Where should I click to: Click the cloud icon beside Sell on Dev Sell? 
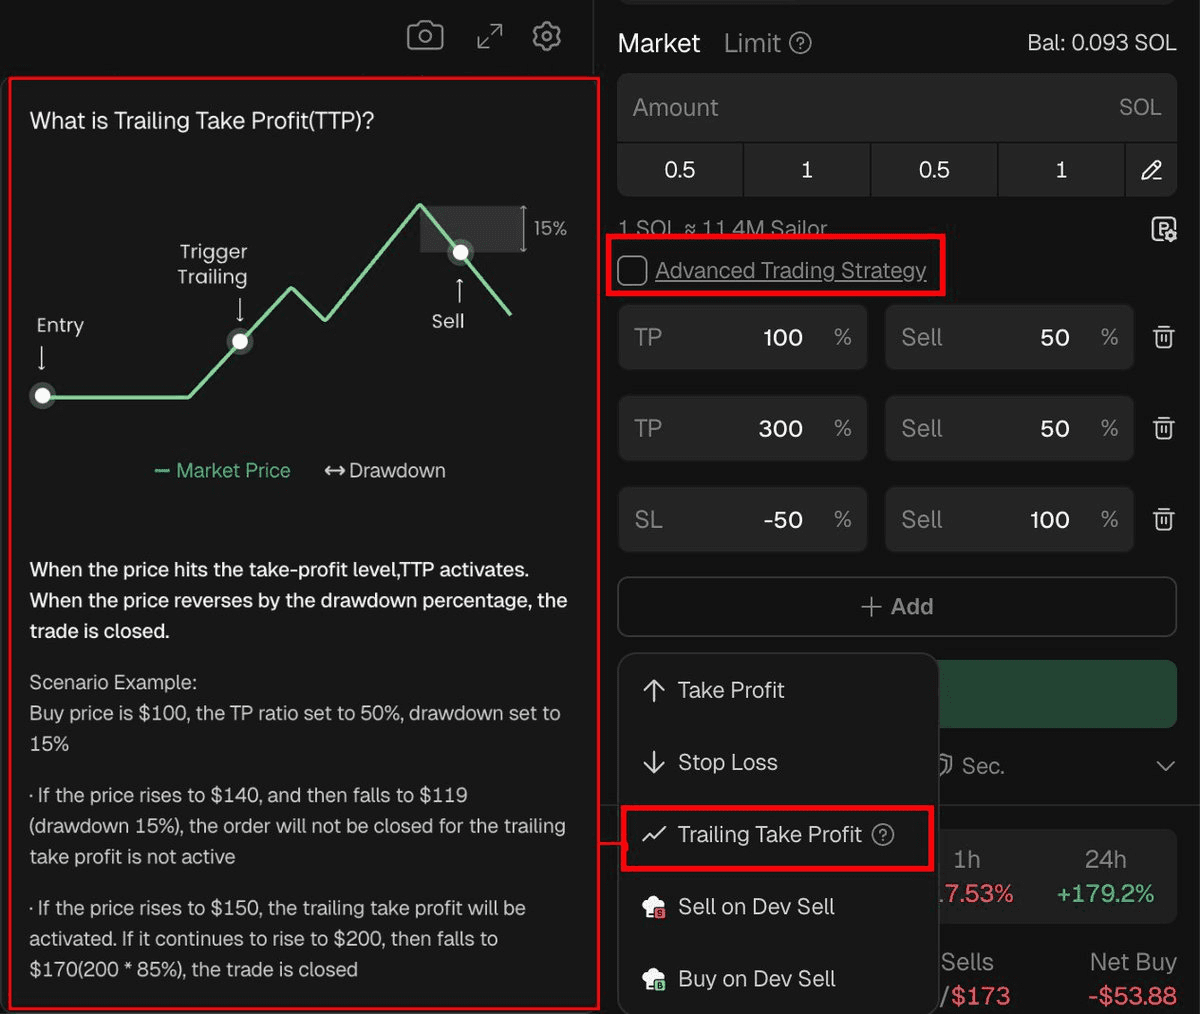tap(654, 906)
